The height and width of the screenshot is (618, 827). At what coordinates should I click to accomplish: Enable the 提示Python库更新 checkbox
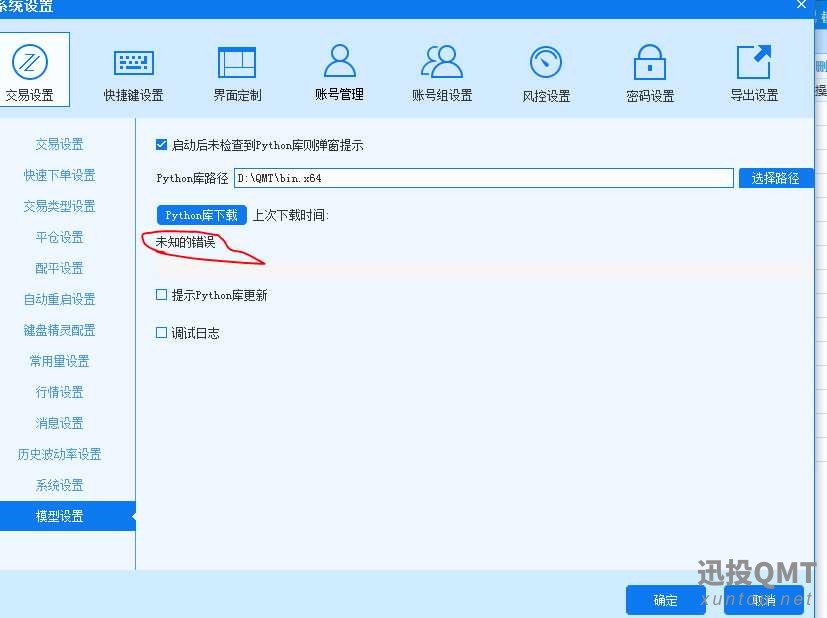tap(162, 295)
